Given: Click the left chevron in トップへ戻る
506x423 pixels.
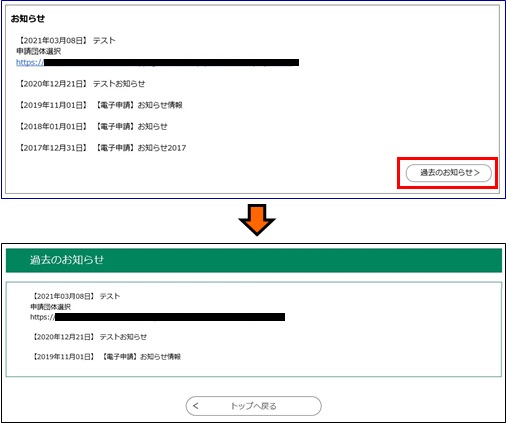Looking at the screenshot, I should 196,406.
